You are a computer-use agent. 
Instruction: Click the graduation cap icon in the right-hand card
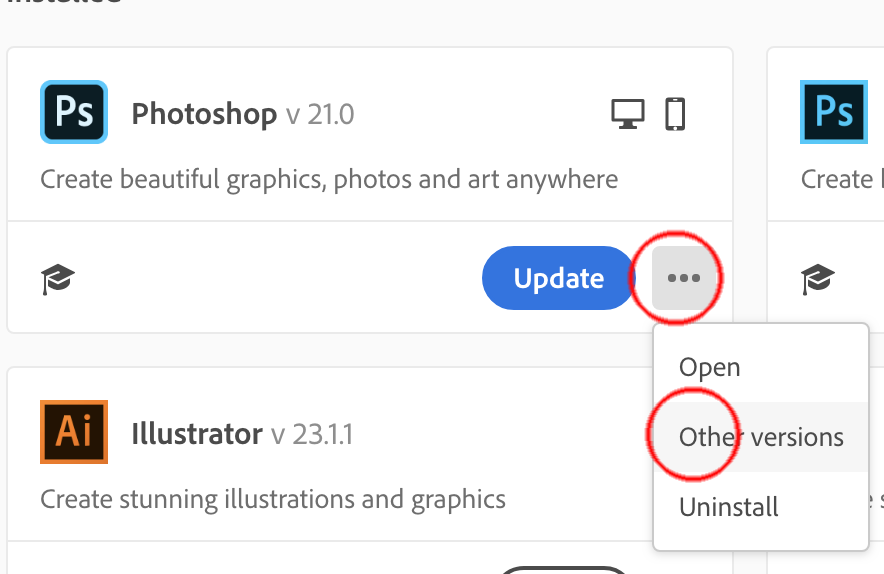click(x=818, y=279)
